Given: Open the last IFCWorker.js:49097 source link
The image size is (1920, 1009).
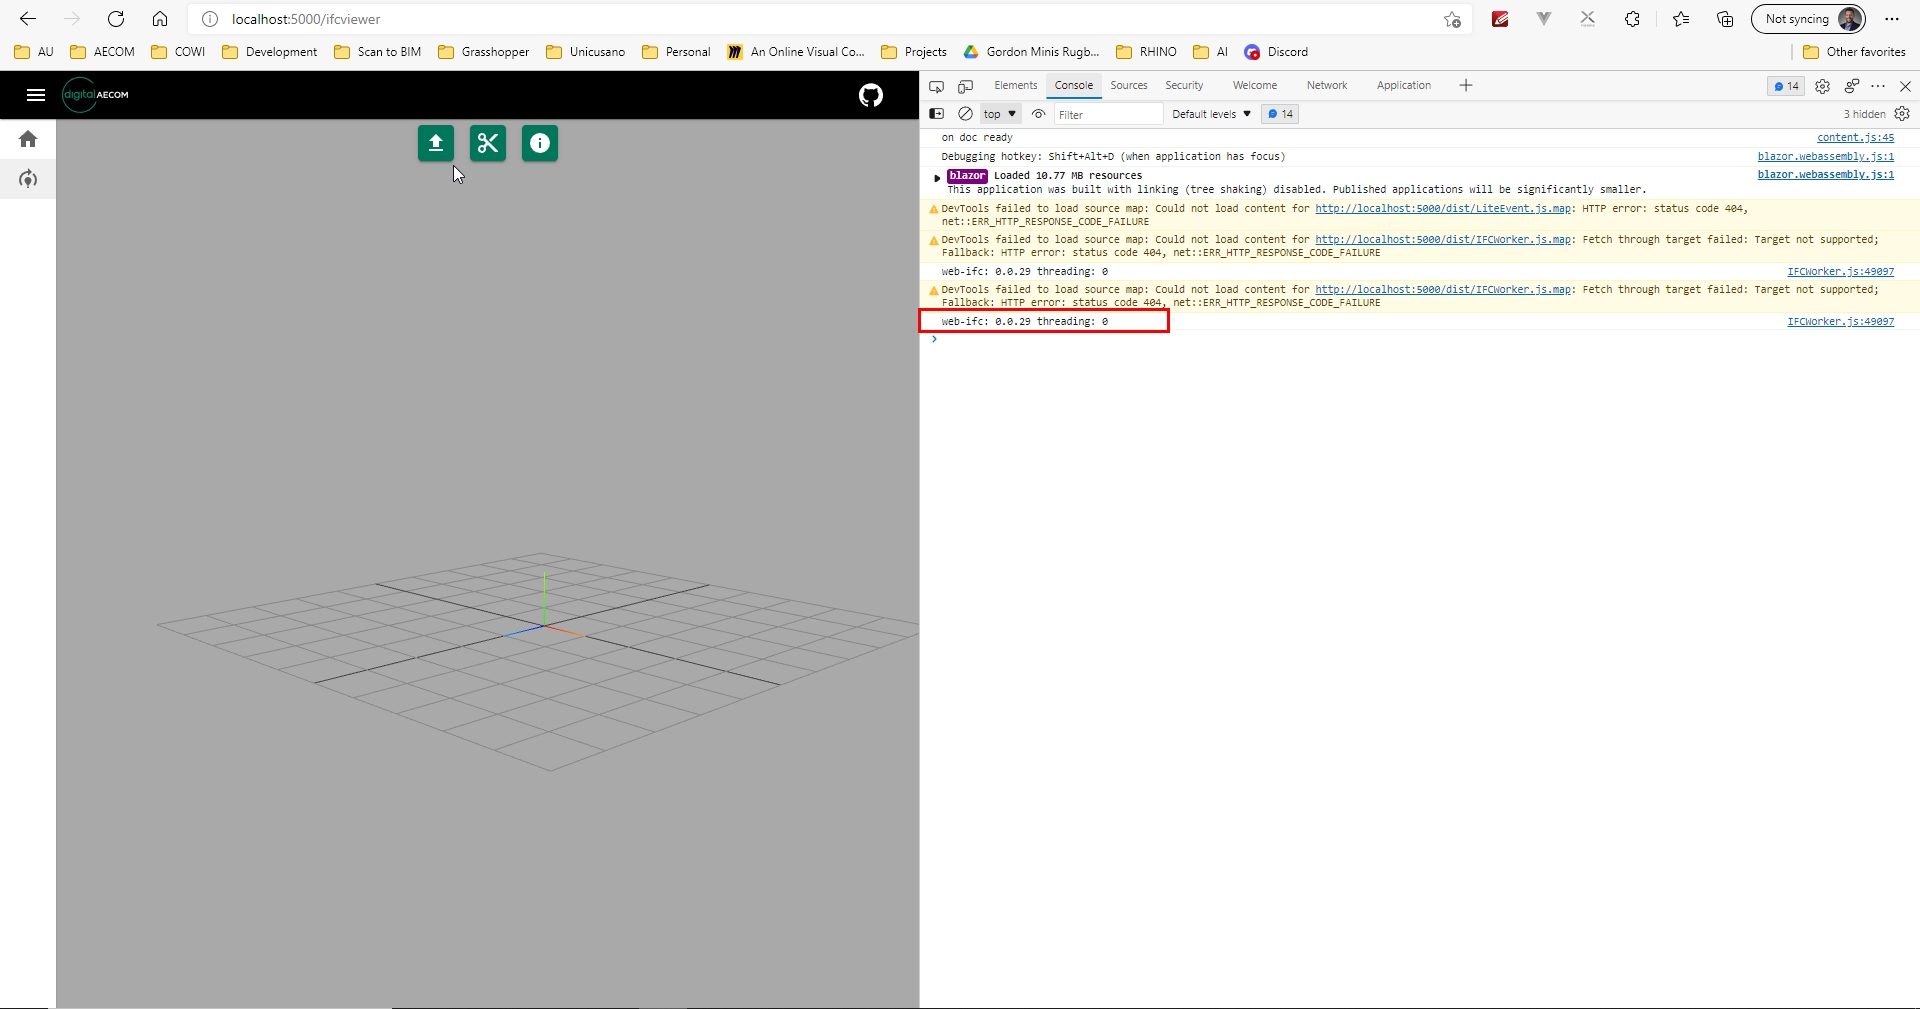Looking at the screenshot, I should (1841, 322).
